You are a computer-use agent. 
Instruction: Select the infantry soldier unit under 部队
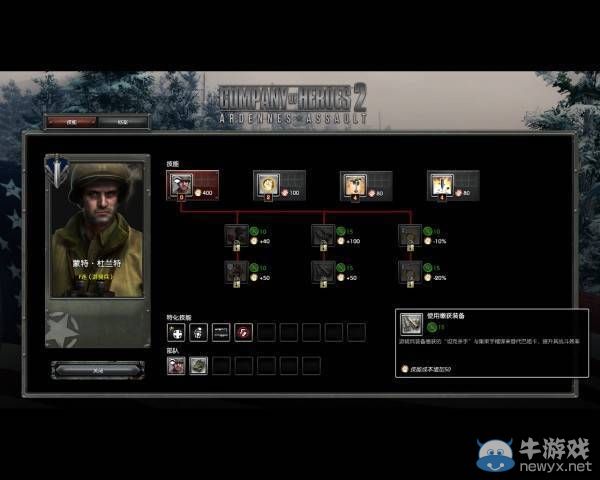(x=176, y=365)
